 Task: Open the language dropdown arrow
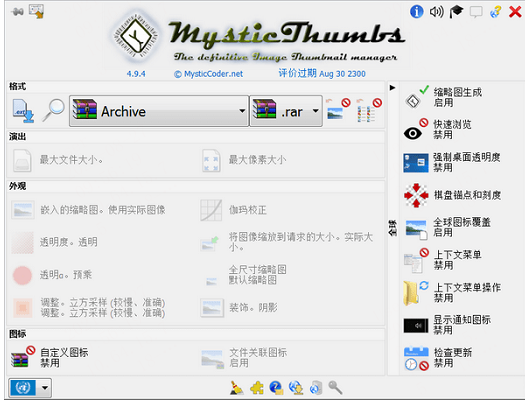(44, 388)
